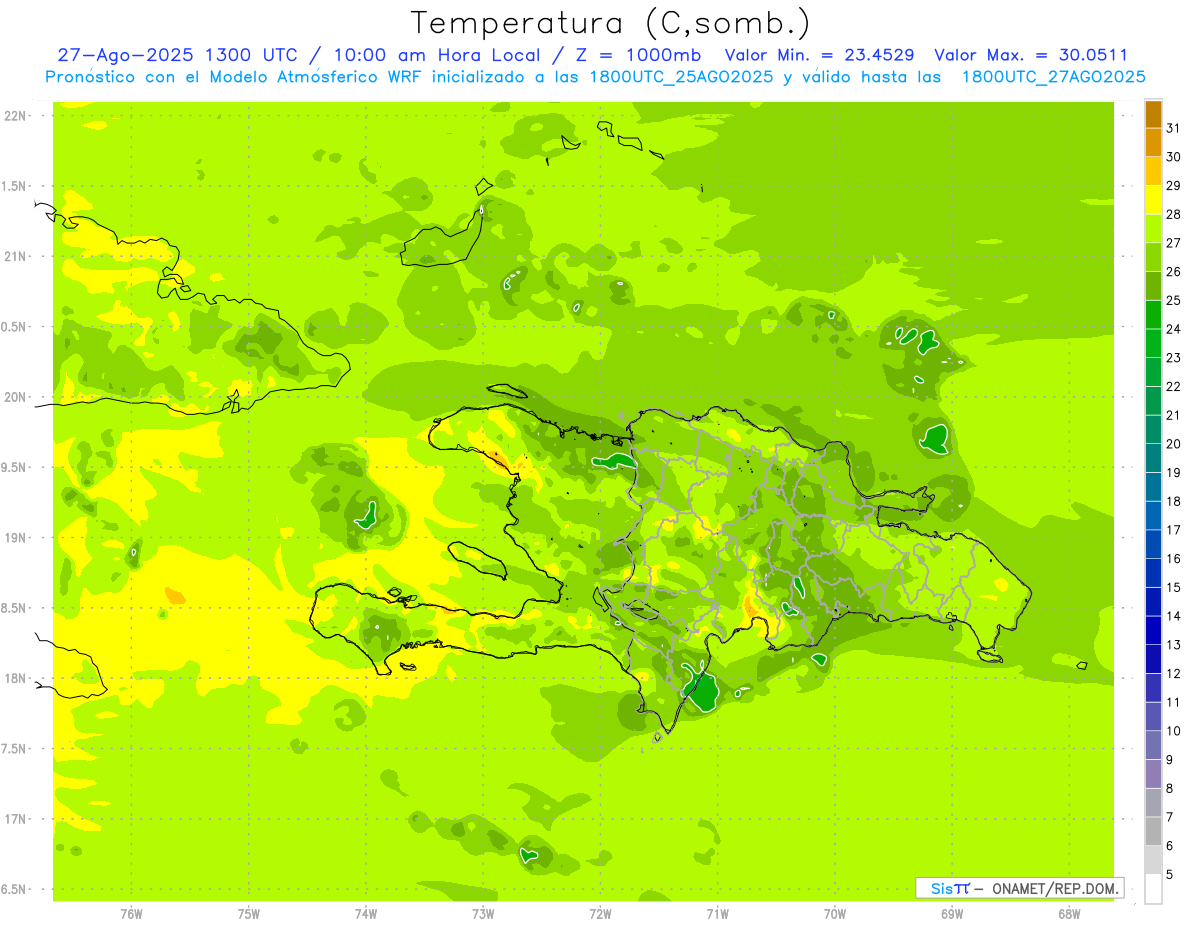Click the '69W' longitude axis label
This screenshot has height=927, width=1200.
[952, 913]
